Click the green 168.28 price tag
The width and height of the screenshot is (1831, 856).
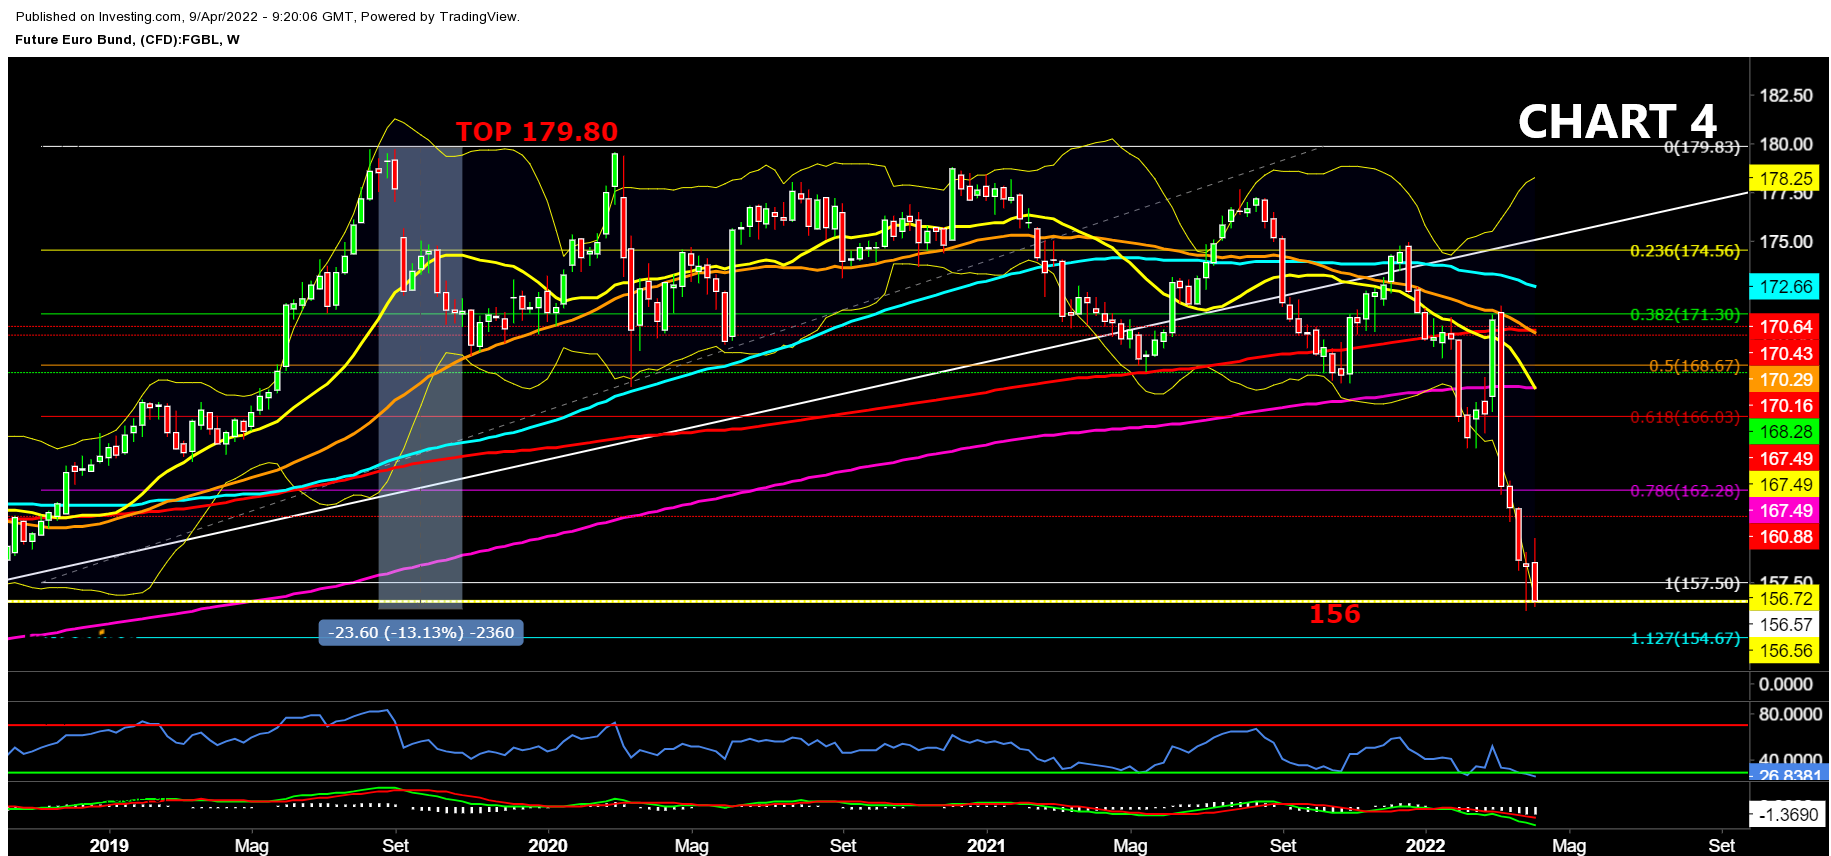click(1785, 432)
